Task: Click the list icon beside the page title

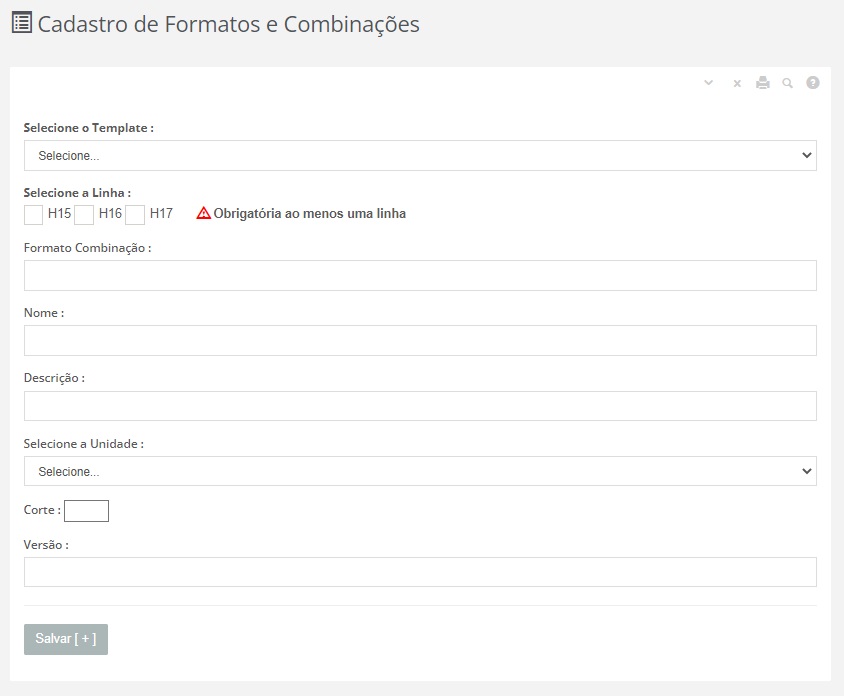Action: coord(22,23)
